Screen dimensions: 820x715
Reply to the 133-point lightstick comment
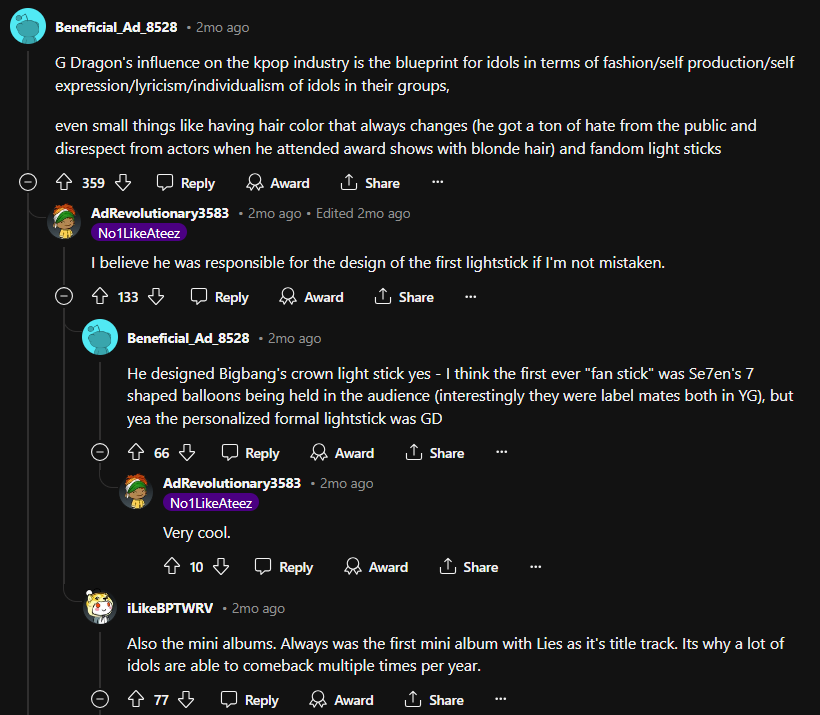click(219, 297)
